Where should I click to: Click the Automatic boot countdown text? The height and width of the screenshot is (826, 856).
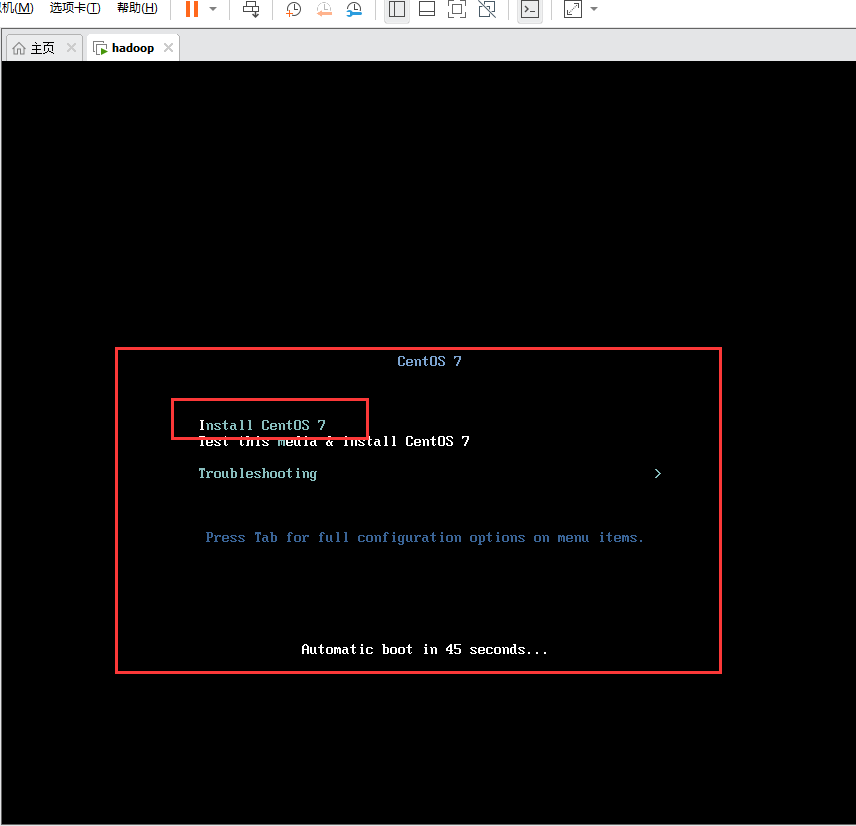pos(424,649)
